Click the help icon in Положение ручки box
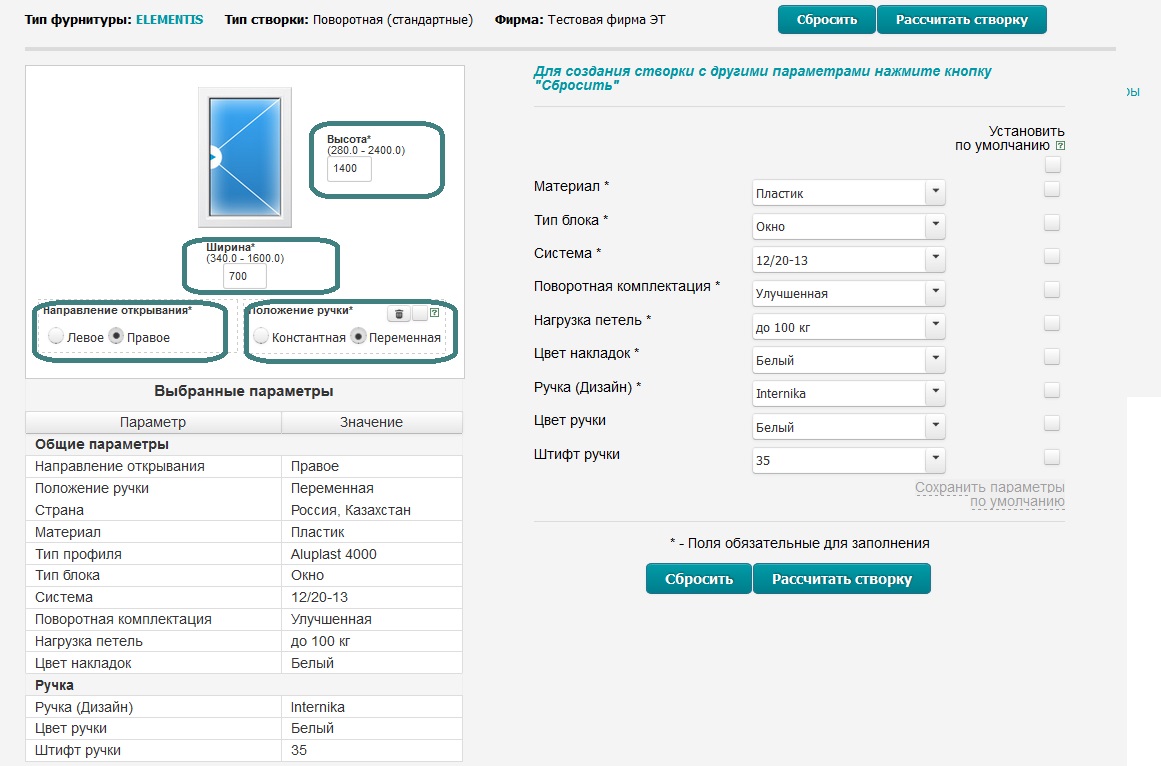This screenshot has width=1161, height=766. click(x=435, y=313)
